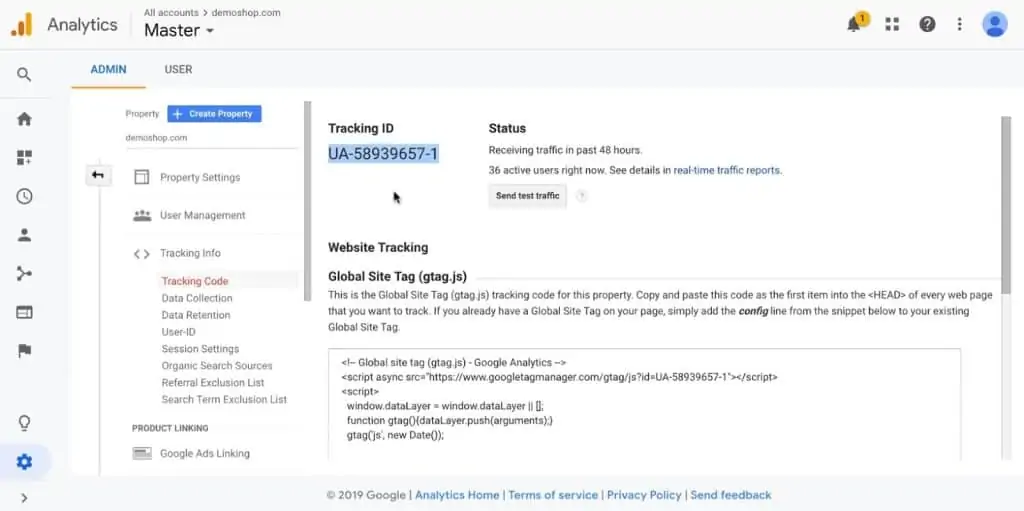Viewport: 1024px width, 511px height.
Task: Select Referral Exclusion List submenu item
Action: click(213, 382)
